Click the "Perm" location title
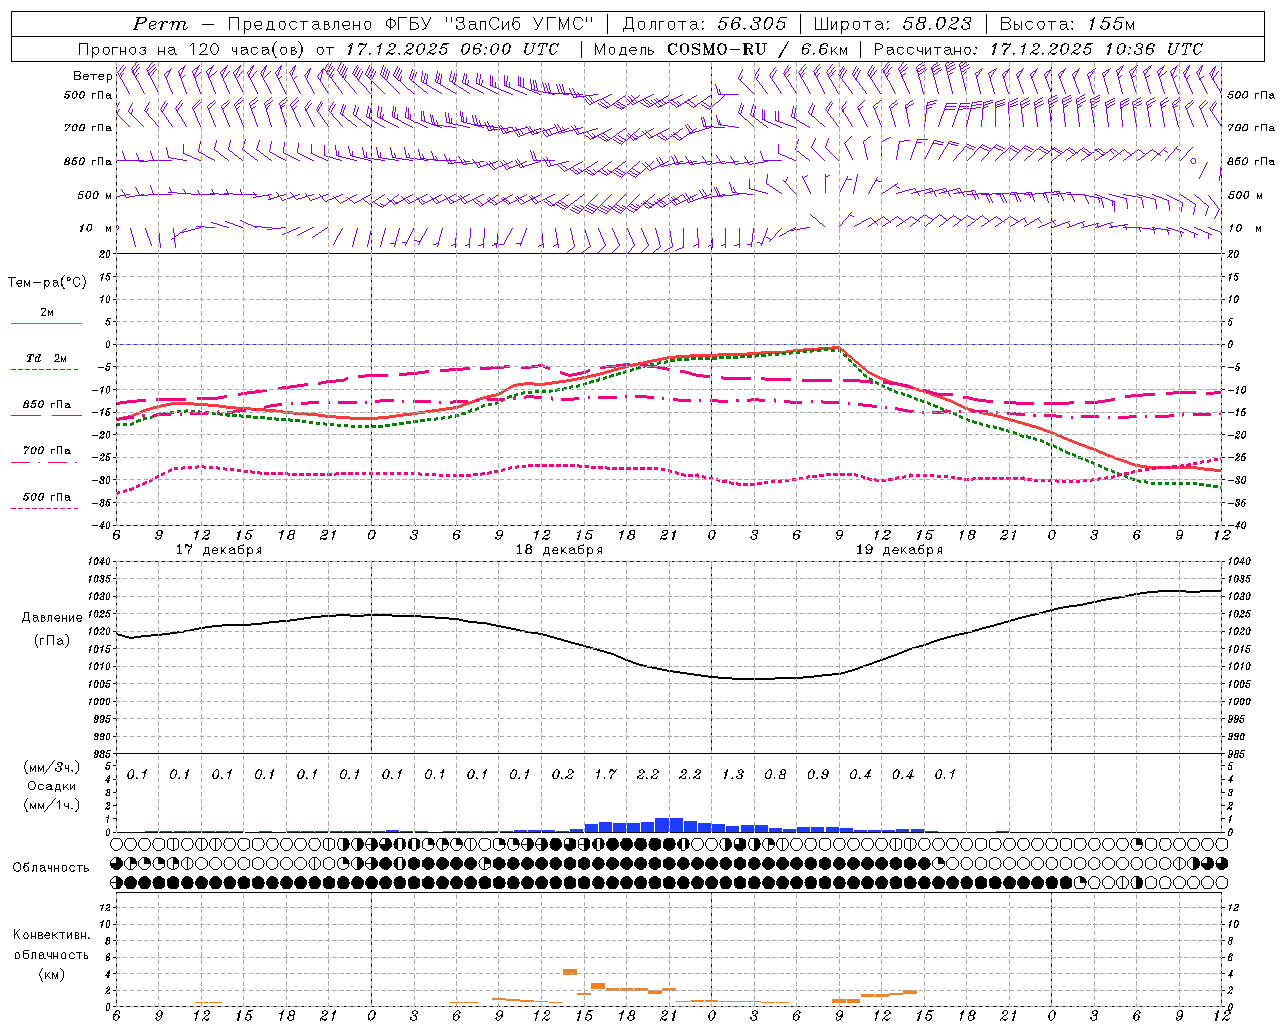 pos(159,24)
